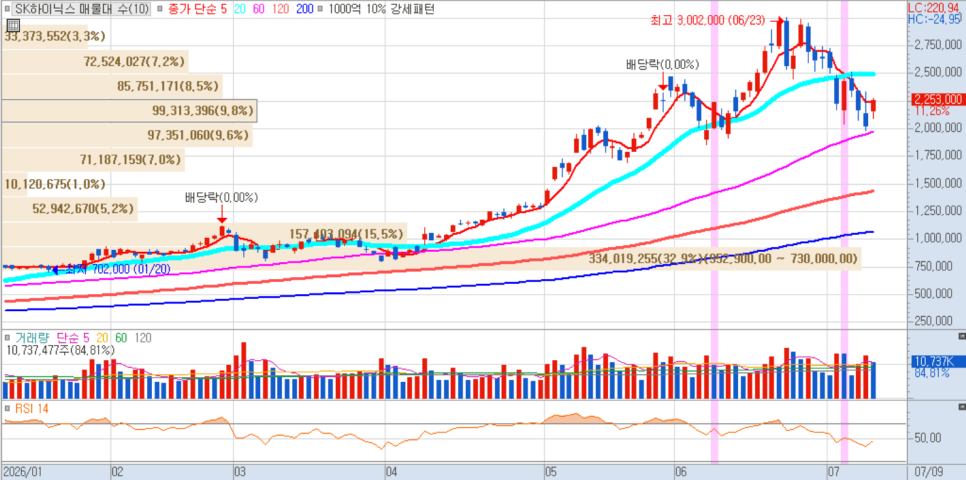Viewport: 966px width, 480px height.
Task: Click the orange 20 volume average label
Action: (x=102, y=338)
